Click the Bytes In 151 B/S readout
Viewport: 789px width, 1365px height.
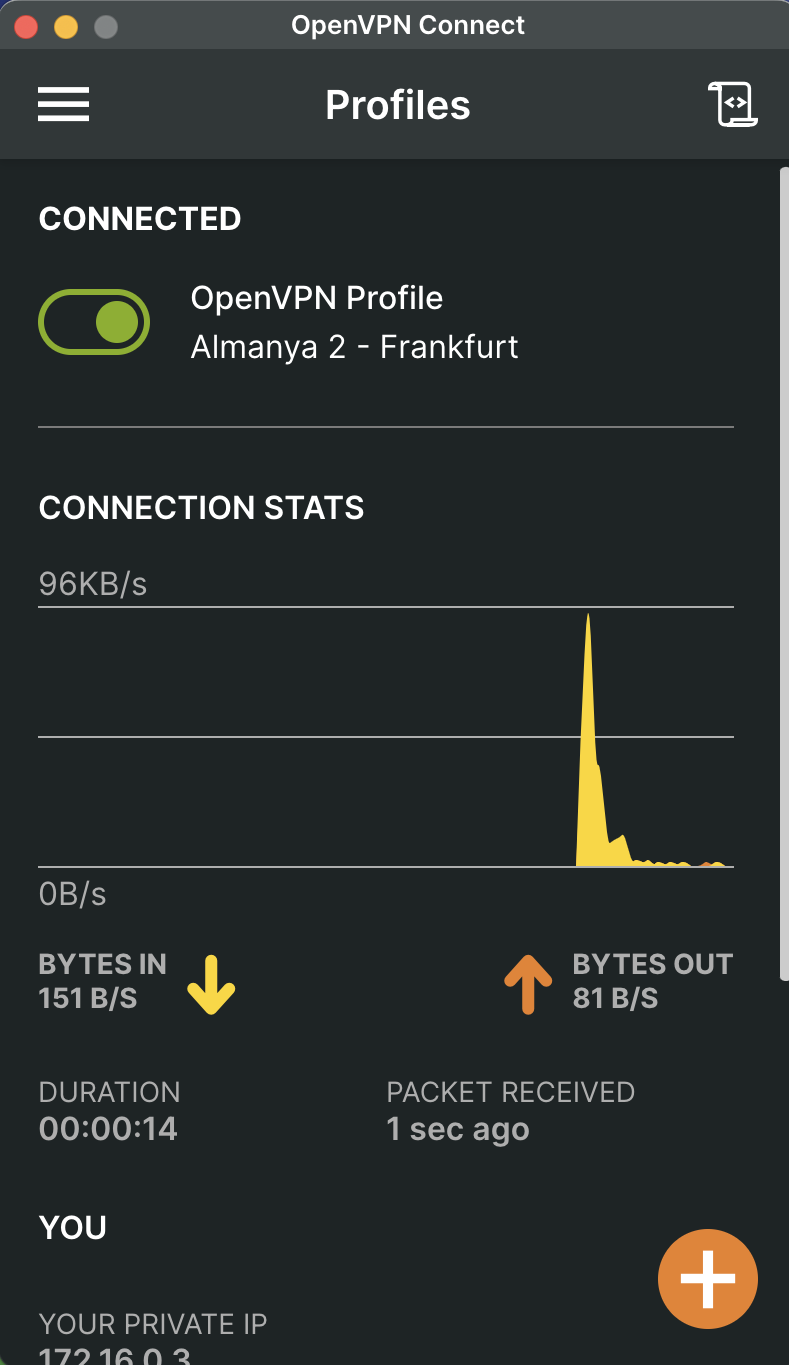click(x=88, y=998)
